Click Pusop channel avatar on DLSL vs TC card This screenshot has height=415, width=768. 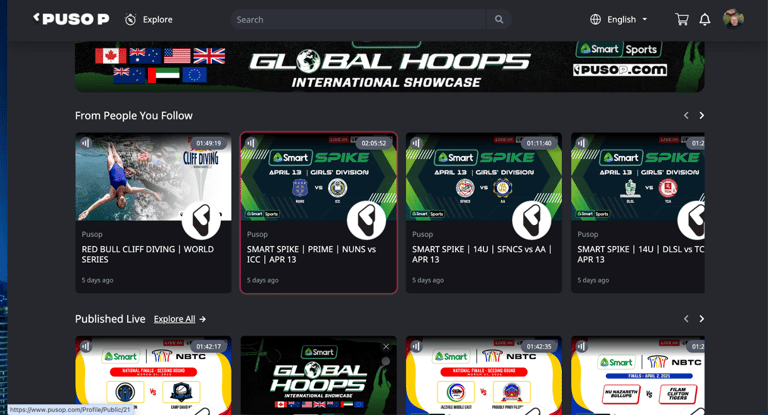[691, 220]
